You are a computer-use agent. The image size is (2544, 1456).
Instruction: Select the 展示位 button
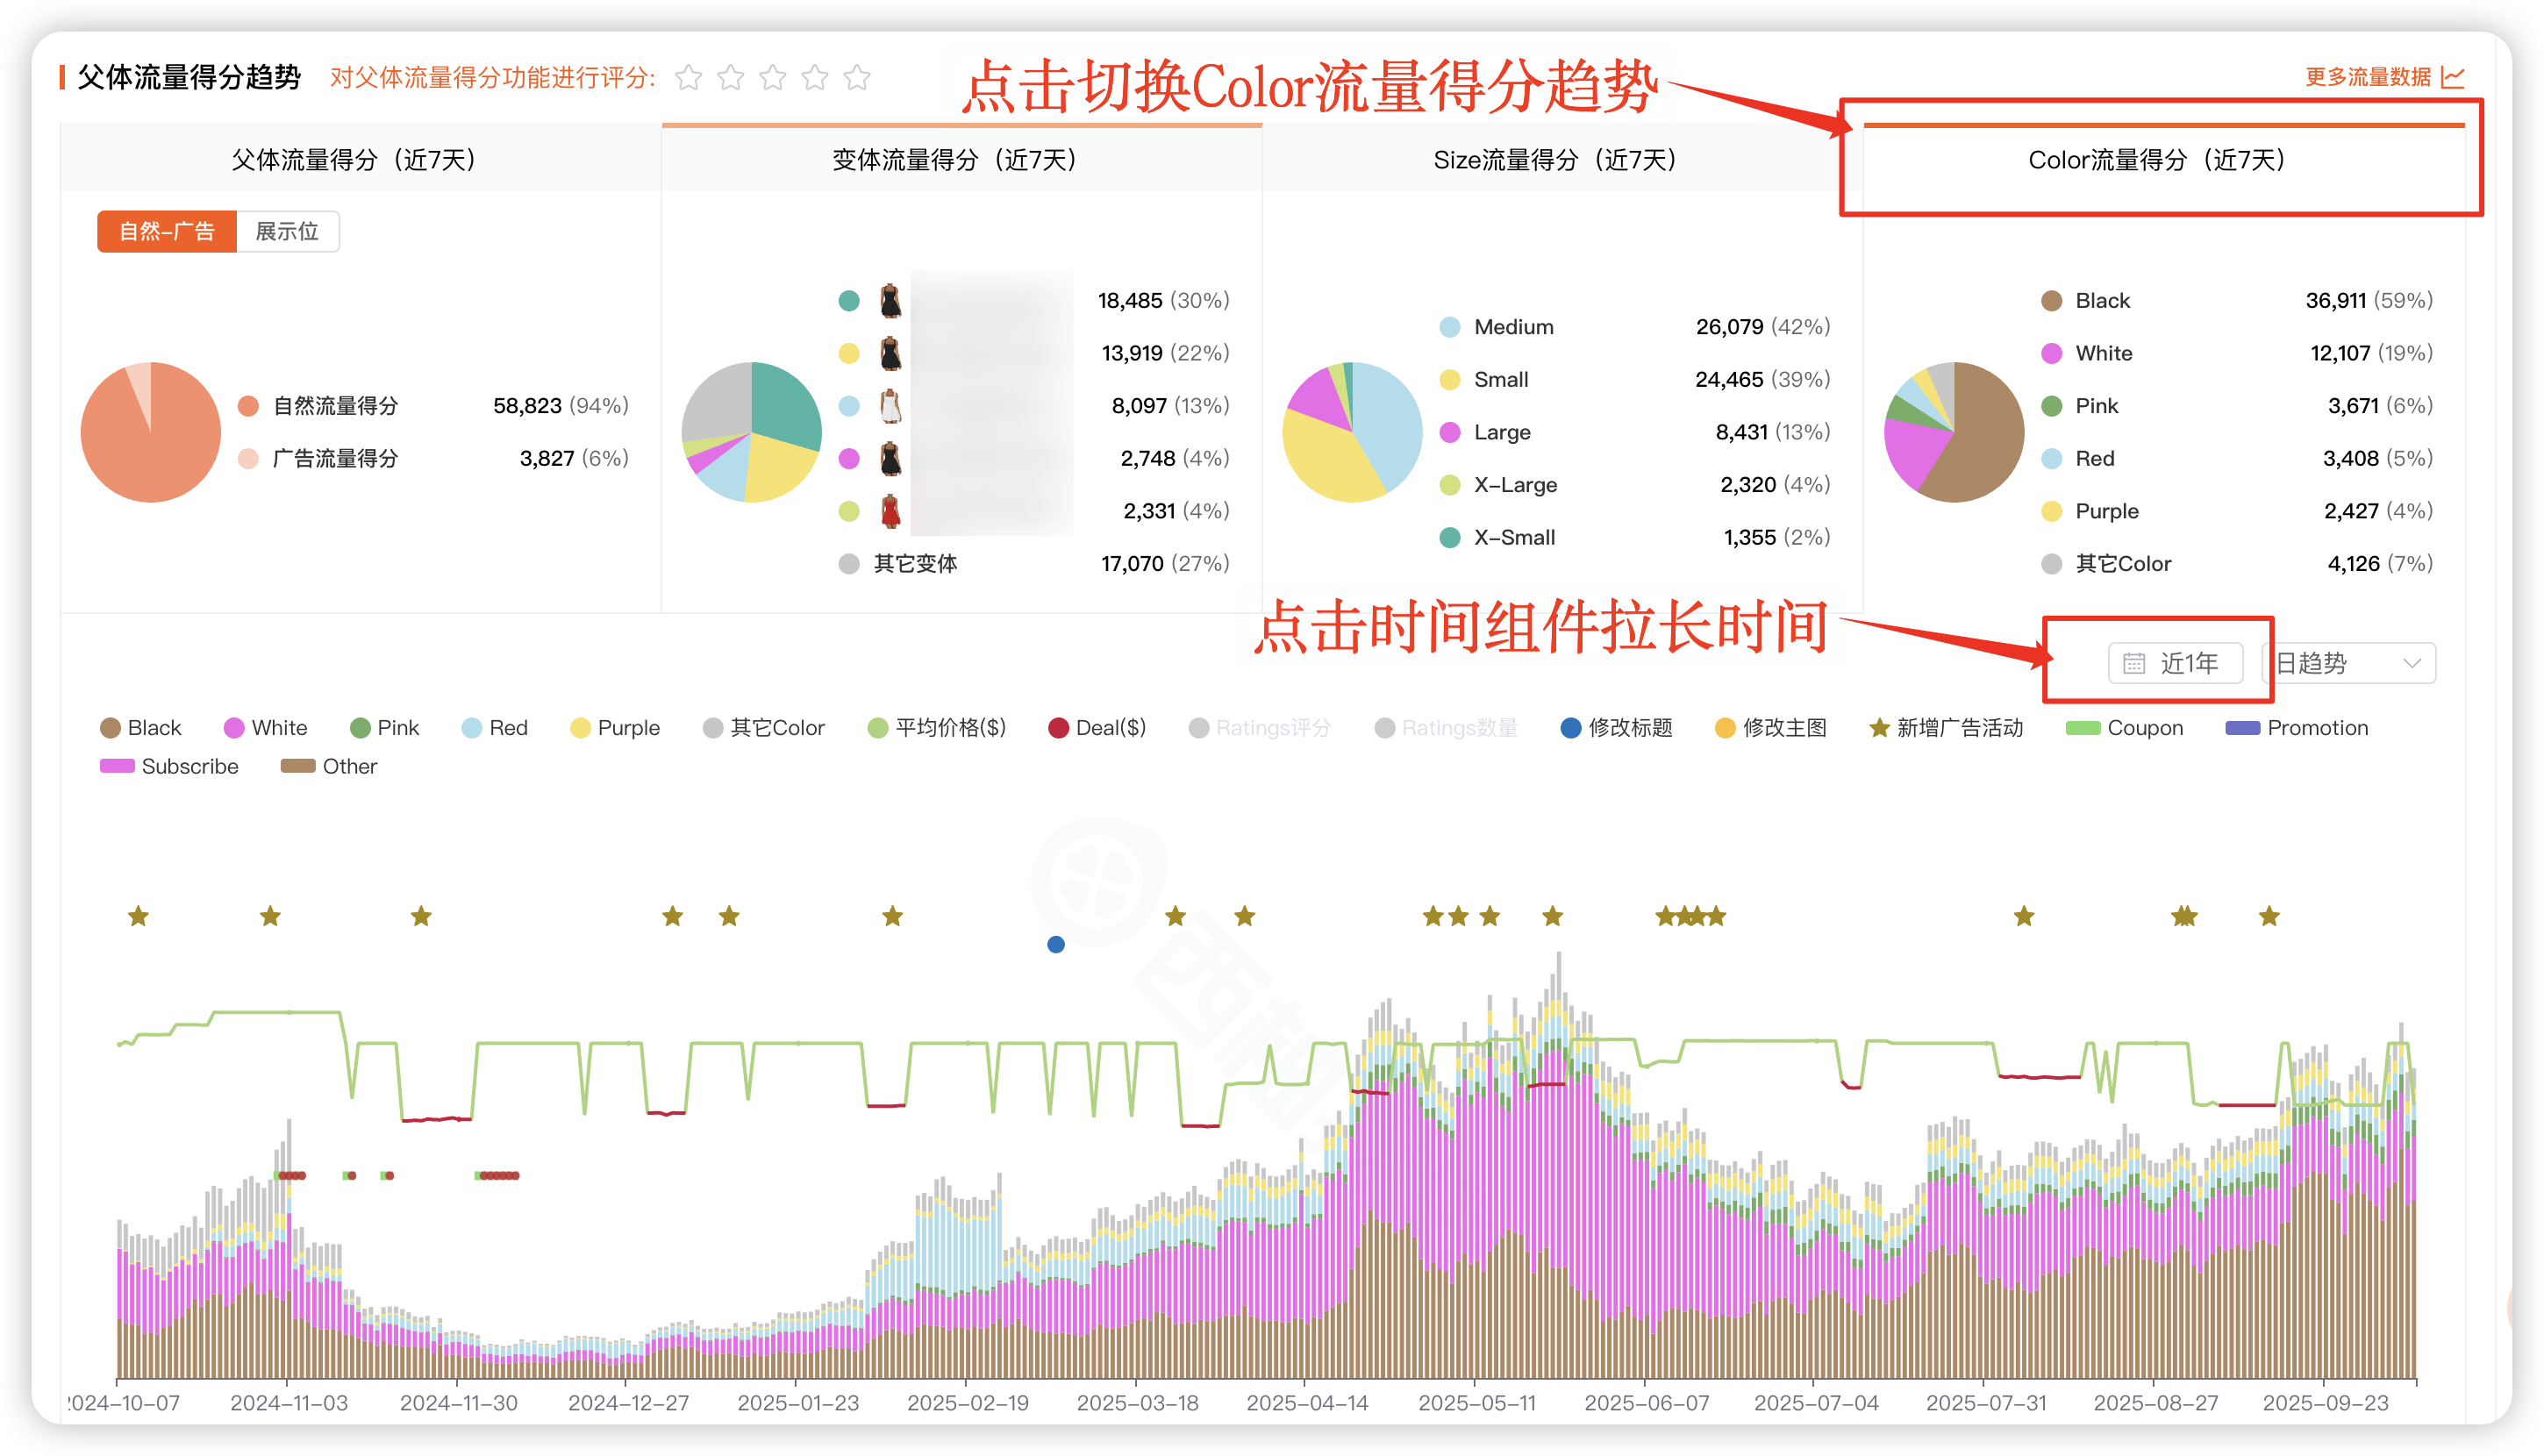point(287,231)
